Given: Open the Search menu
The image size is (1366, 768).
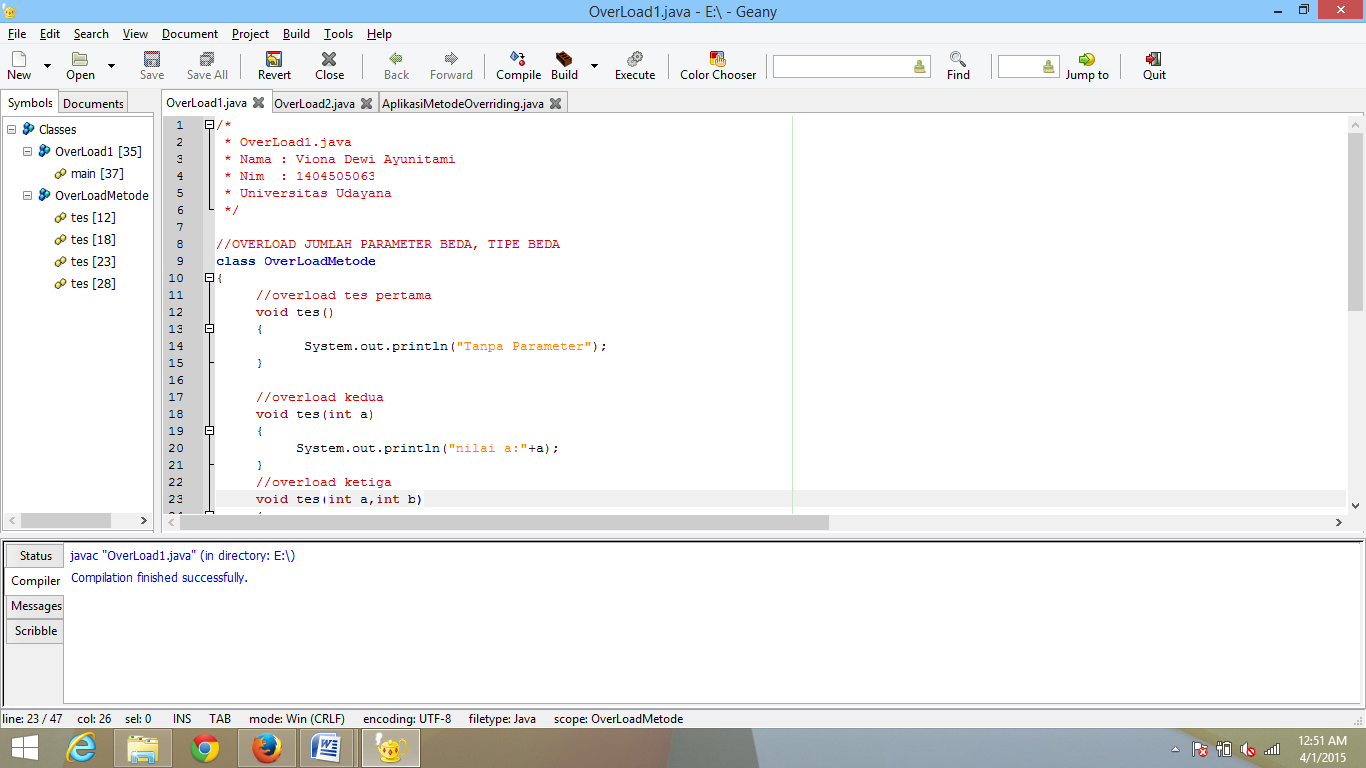Looking at the screenshot, I should pyautogui.click(x=91, y=34).
